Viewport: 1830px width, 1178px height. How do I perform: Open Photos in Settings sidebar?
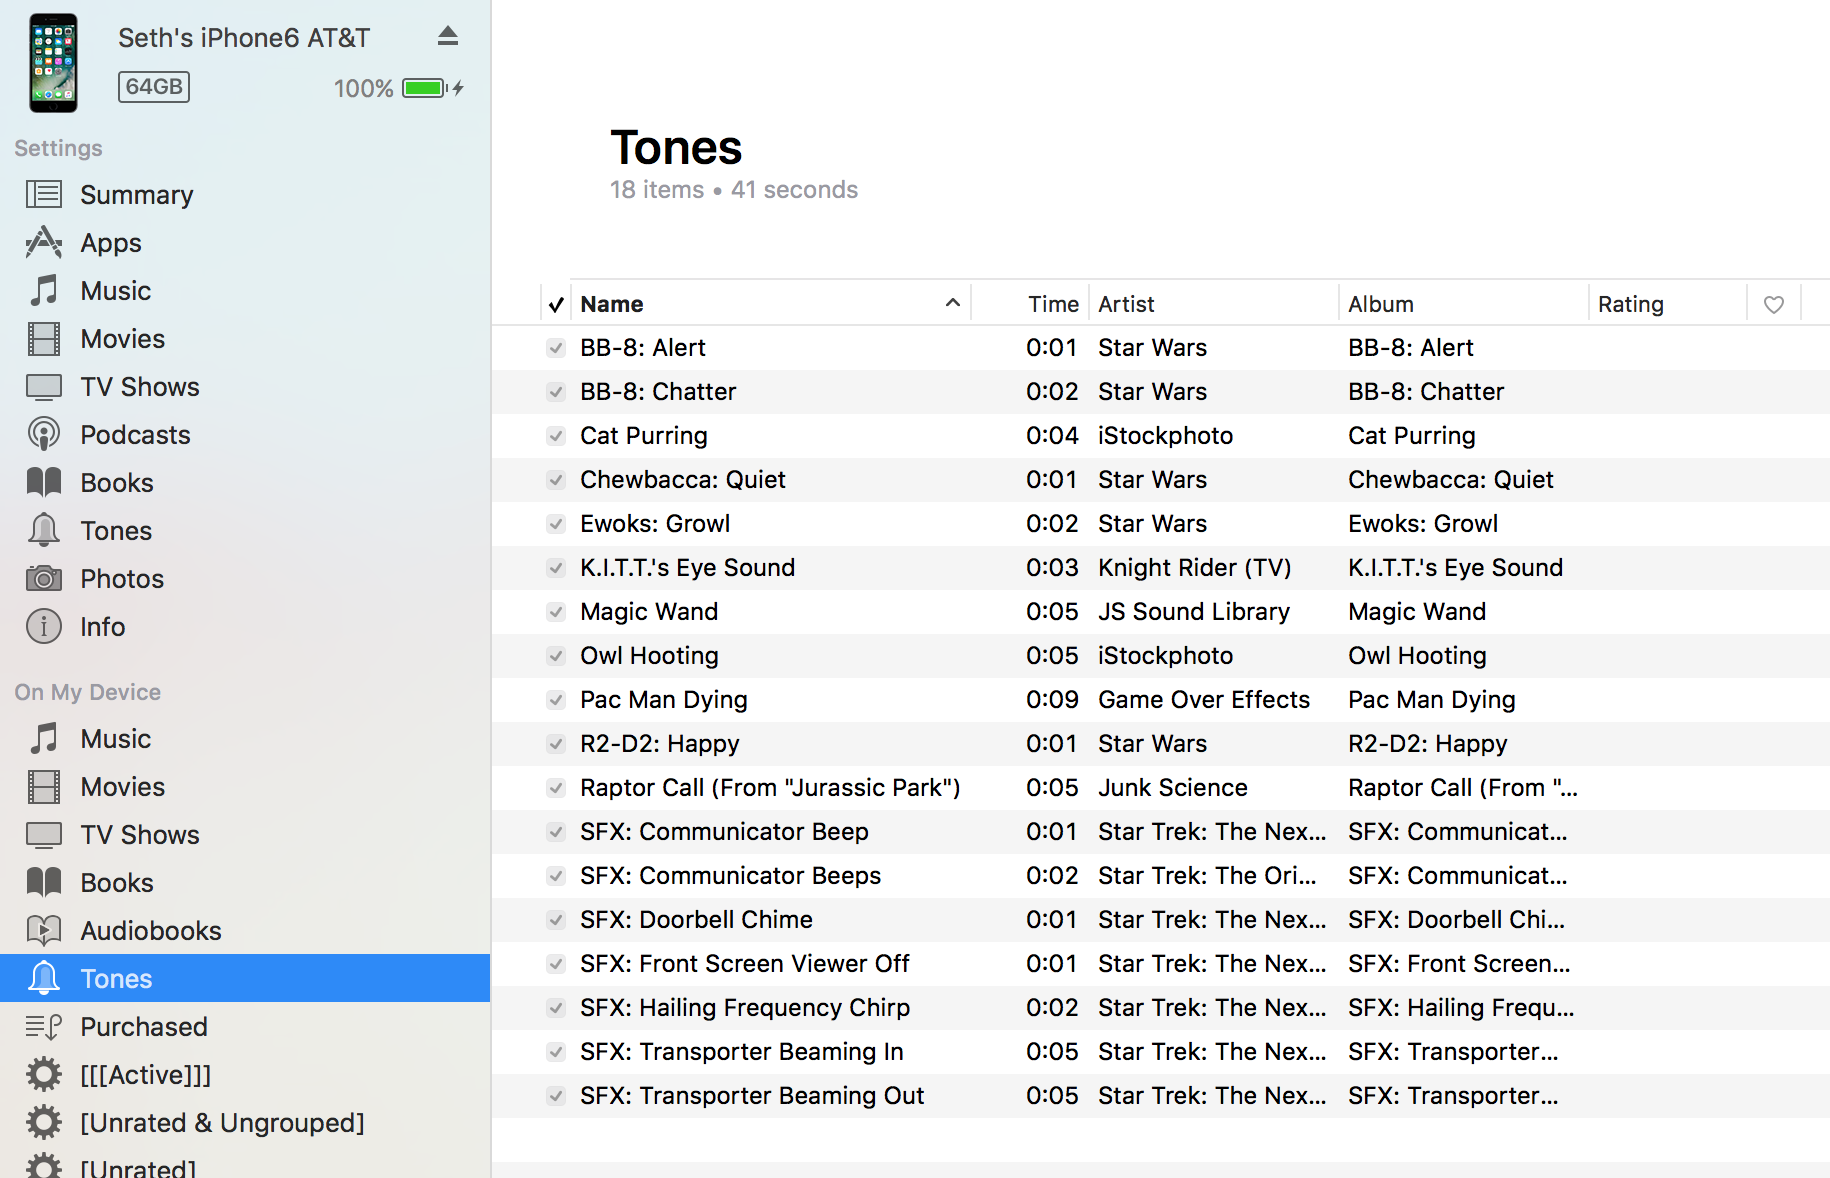click(122, 579)
